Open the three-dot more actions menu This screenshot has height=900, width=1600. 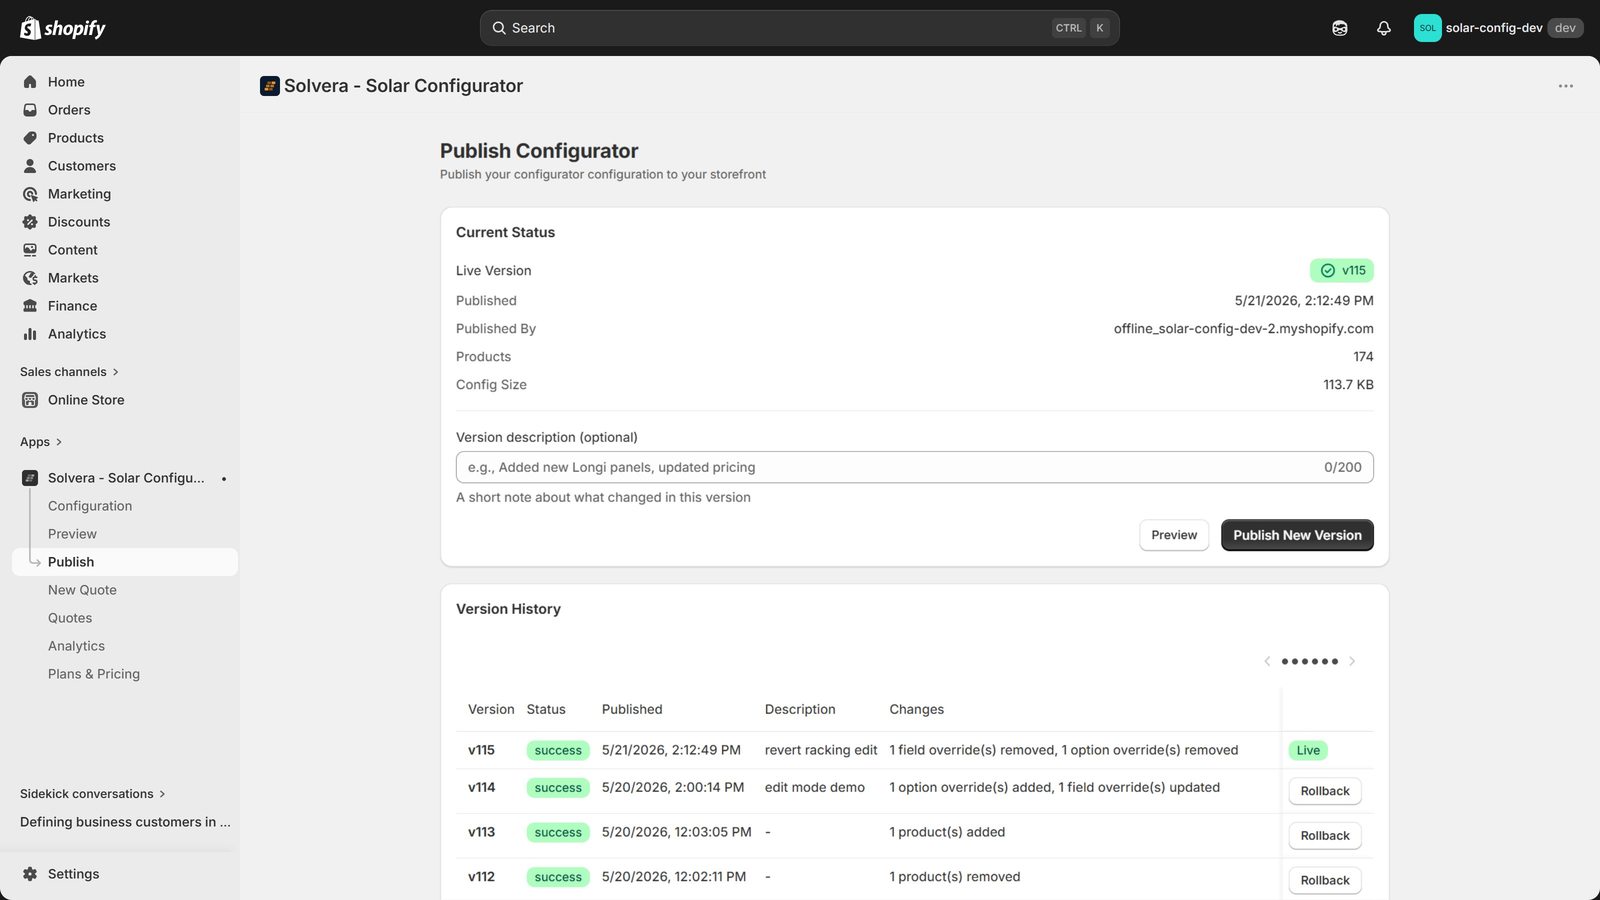[1566, 86]
